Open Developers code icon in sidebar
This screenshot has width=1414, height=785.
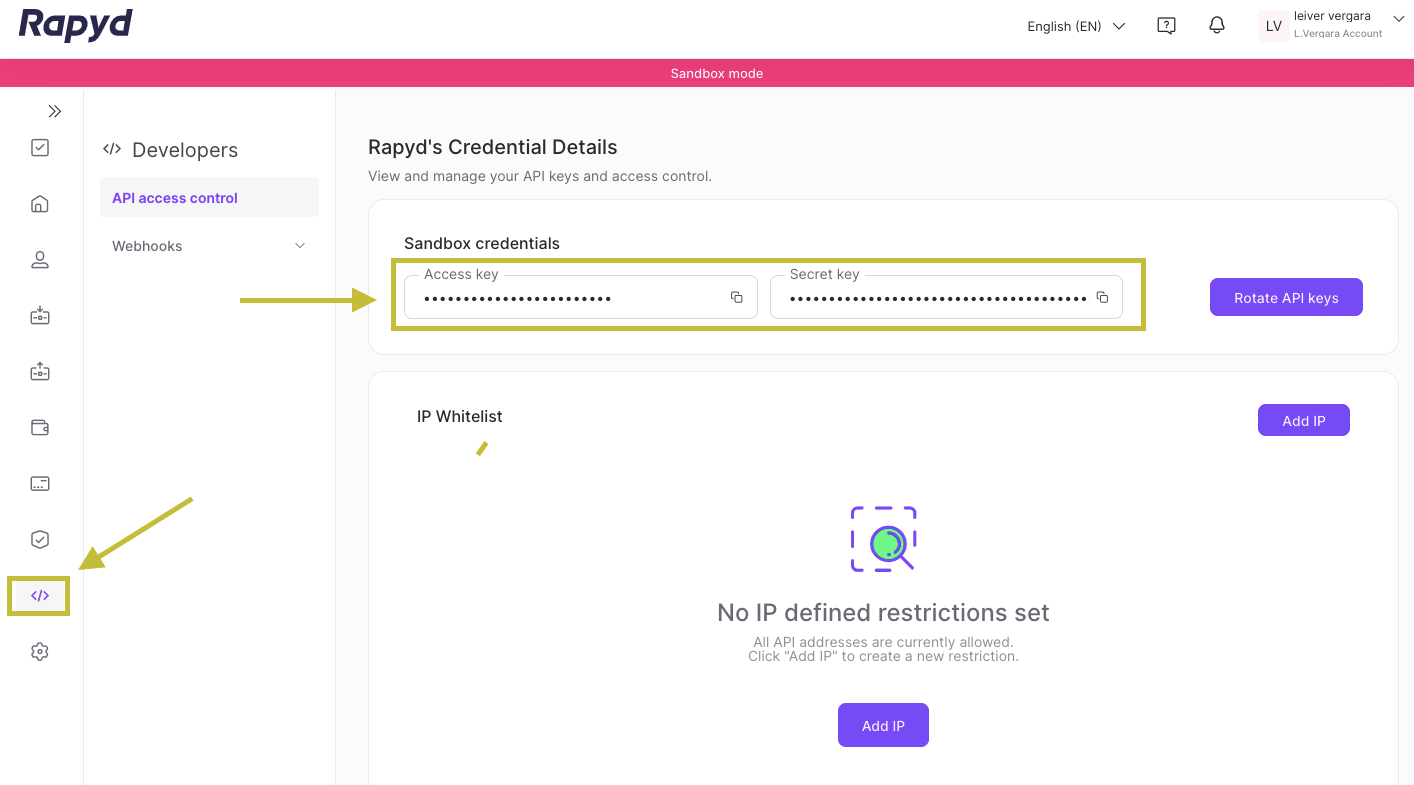click(x=40, y=596)
